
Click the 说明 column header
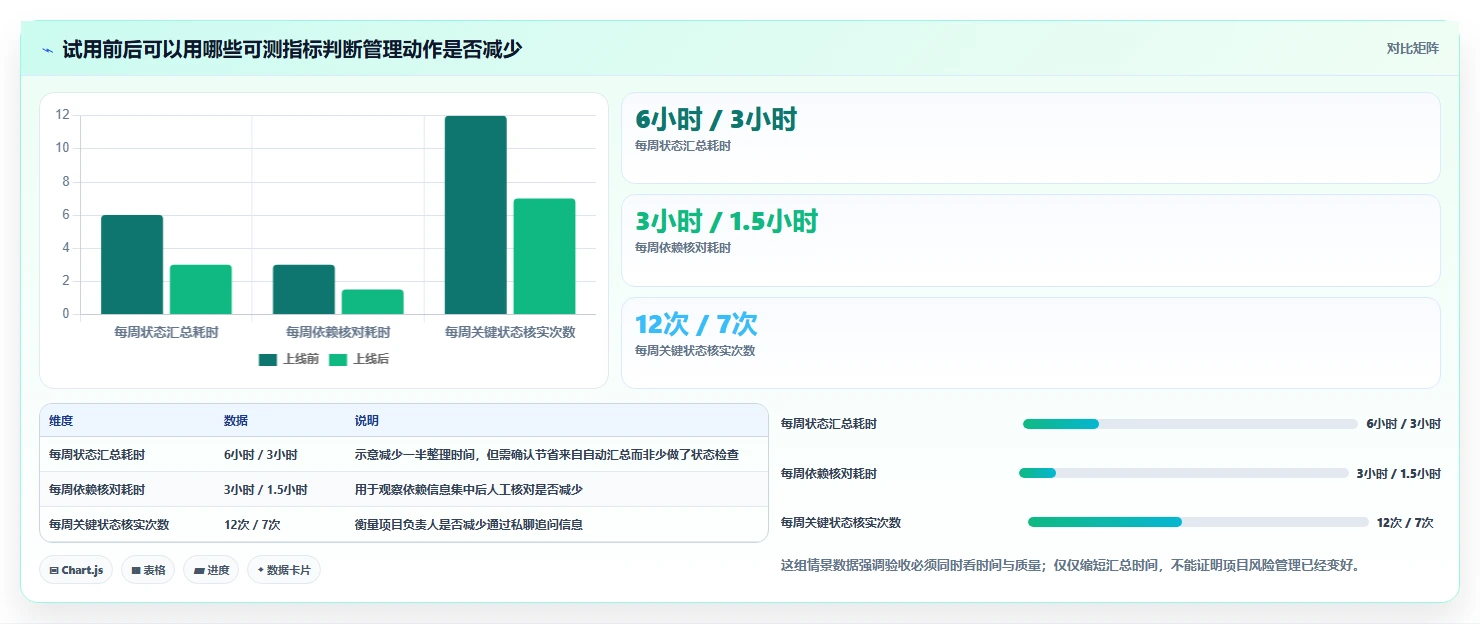[x=367, y=421]
